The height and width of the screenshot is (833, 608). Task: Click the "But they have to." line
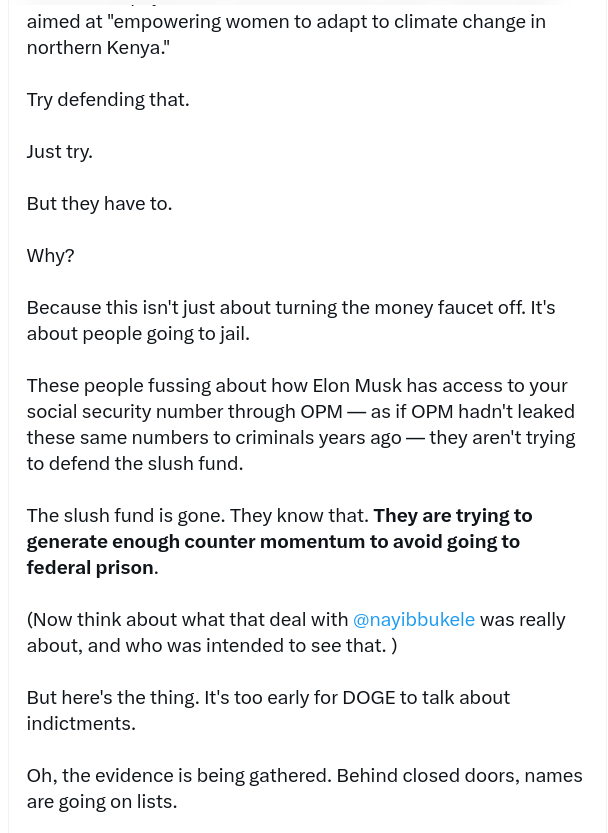[x=99, y=203]
